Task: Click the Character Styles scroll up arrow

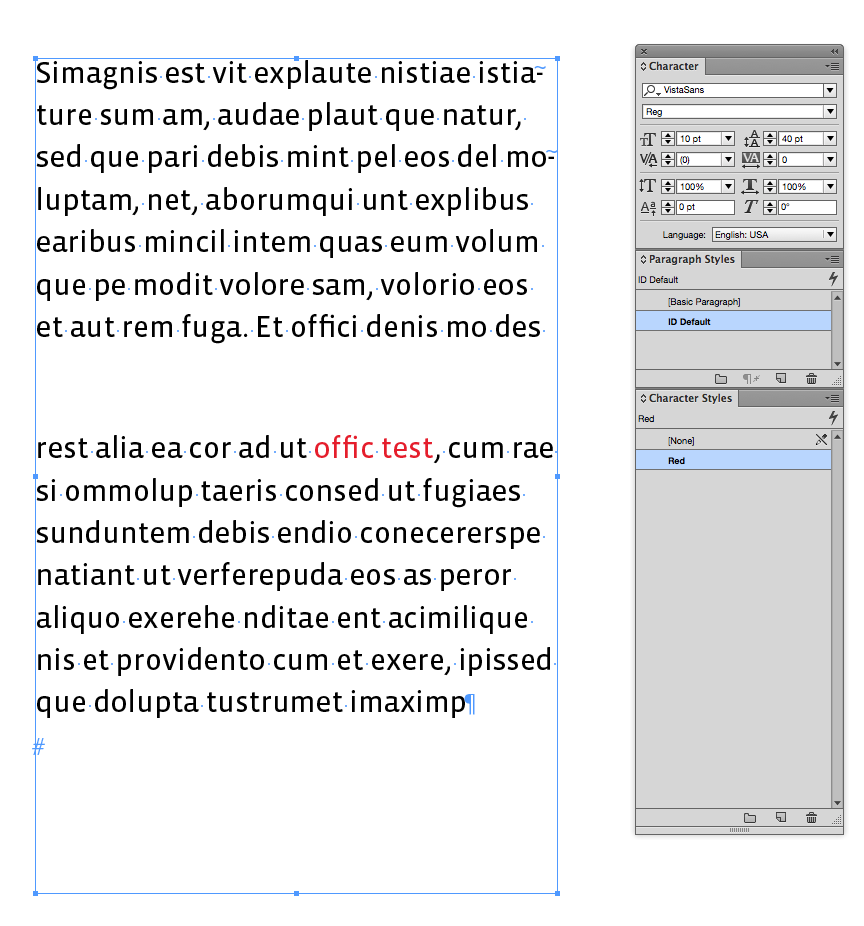Action: click(837, 436)
